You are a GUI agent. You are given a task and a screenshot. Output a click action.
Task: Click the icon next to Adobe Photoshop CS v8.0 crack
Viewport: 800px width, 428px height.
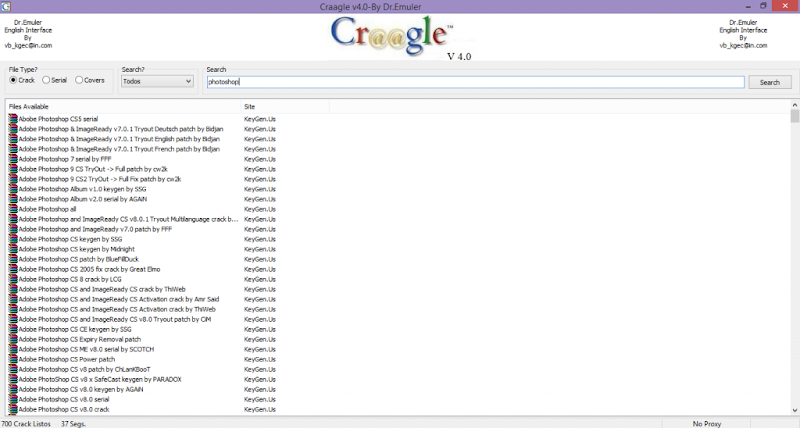click(12, 409)
